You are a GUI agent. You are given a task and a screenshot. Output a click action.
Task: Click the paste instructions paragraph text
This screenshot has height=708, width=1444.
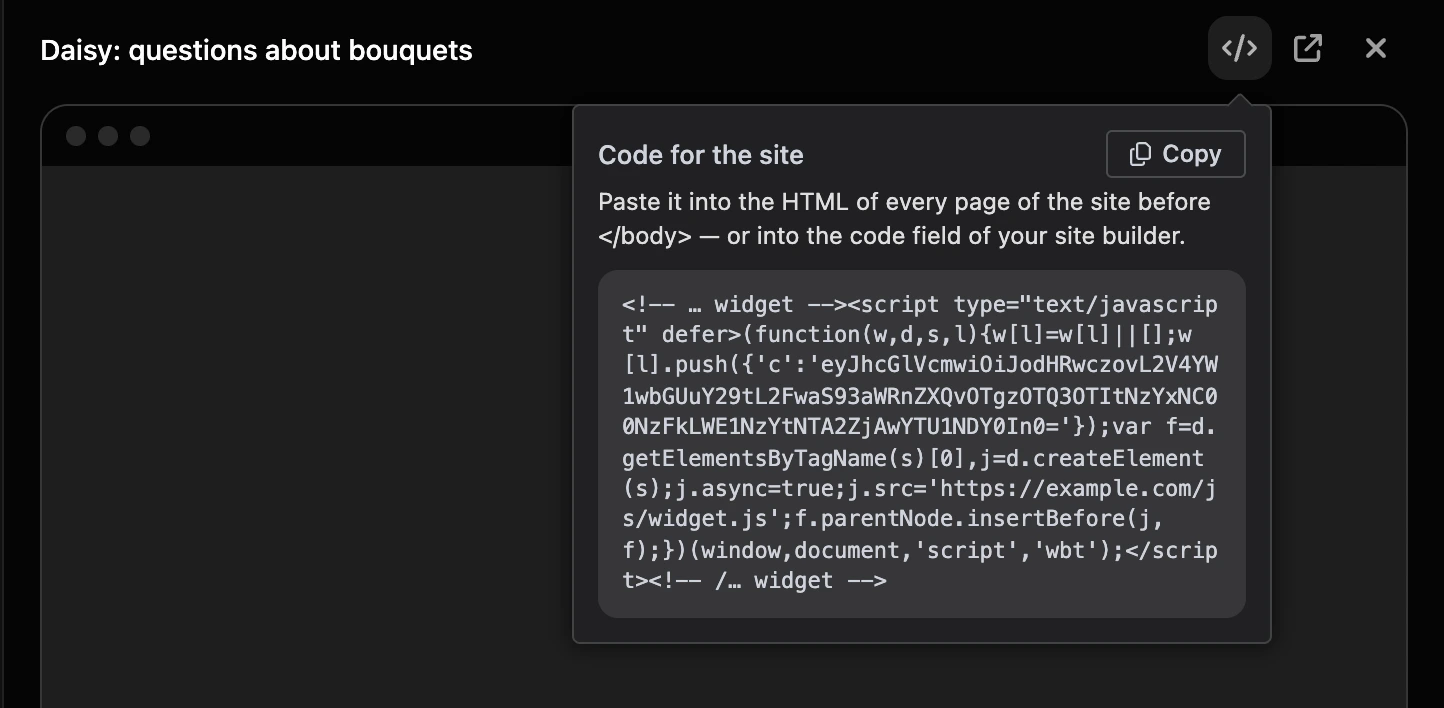905,219
